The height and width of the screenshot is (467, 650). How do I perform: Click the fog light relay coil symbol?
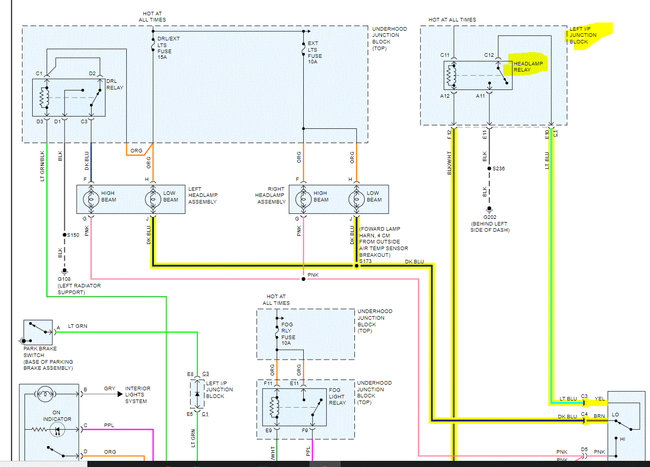pos(274,407)
